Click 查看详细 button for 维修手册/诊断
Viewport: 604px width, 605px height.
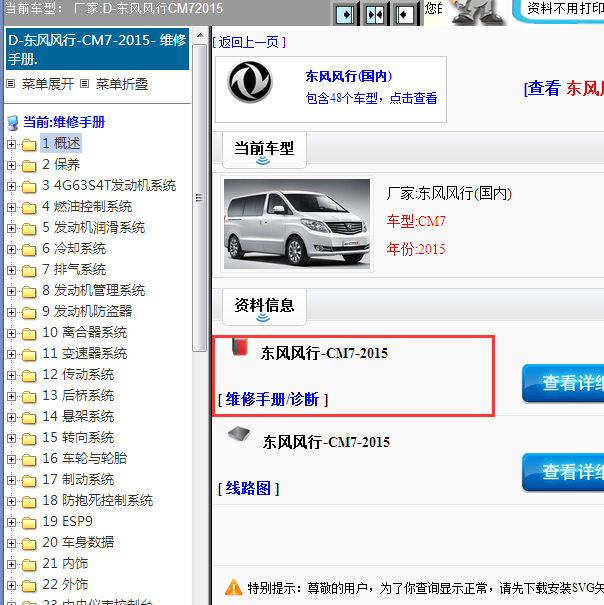click(x=563, y=383)
